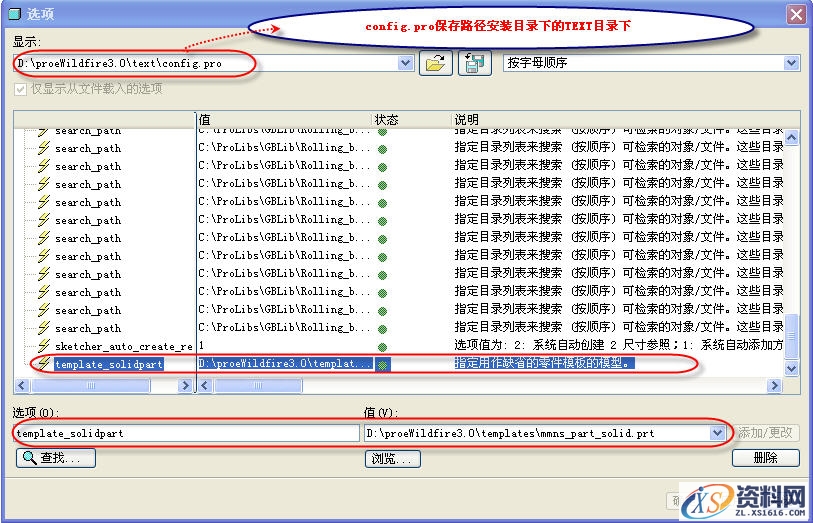Save configuration copy with the disk icon

click(474, 63)
